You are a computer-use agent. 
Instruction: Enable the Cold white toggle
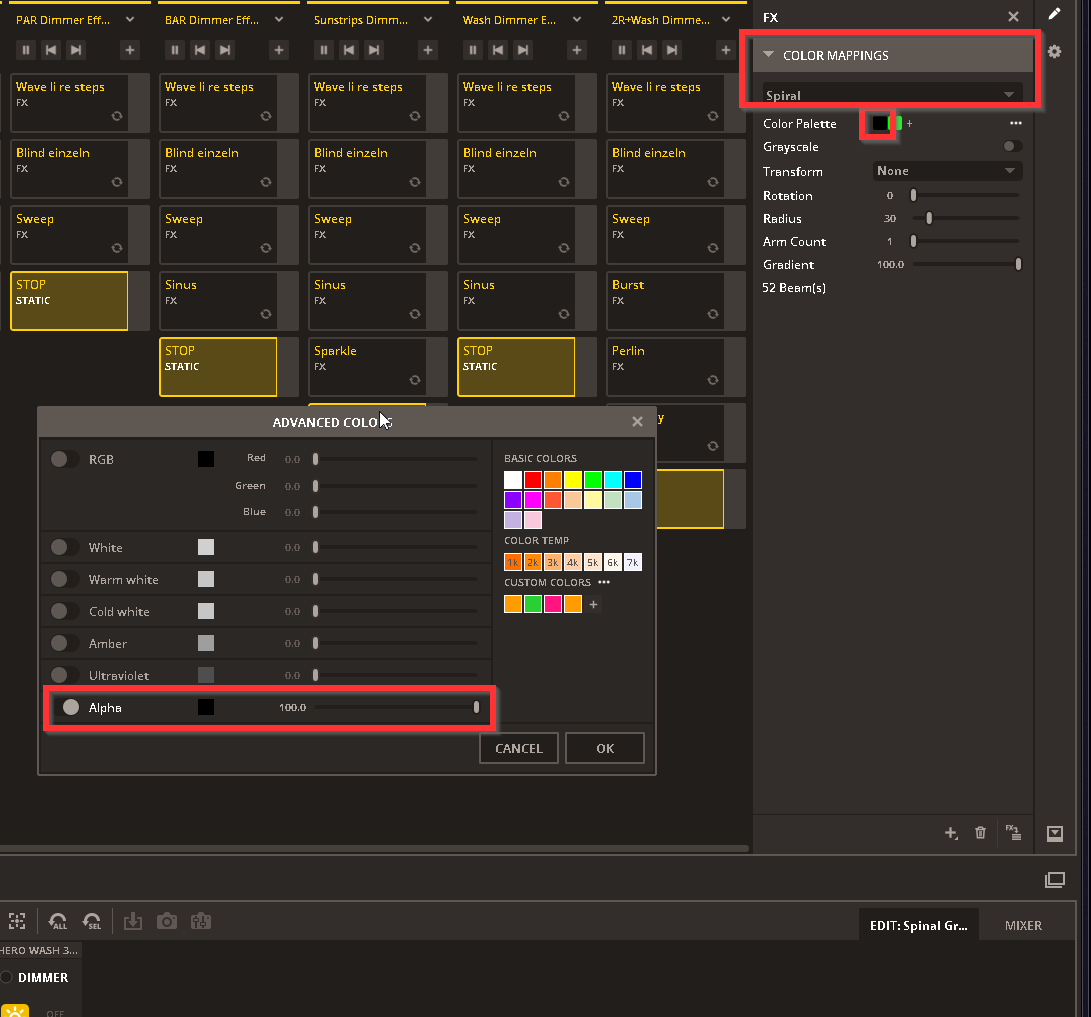(x=64, y=611)
